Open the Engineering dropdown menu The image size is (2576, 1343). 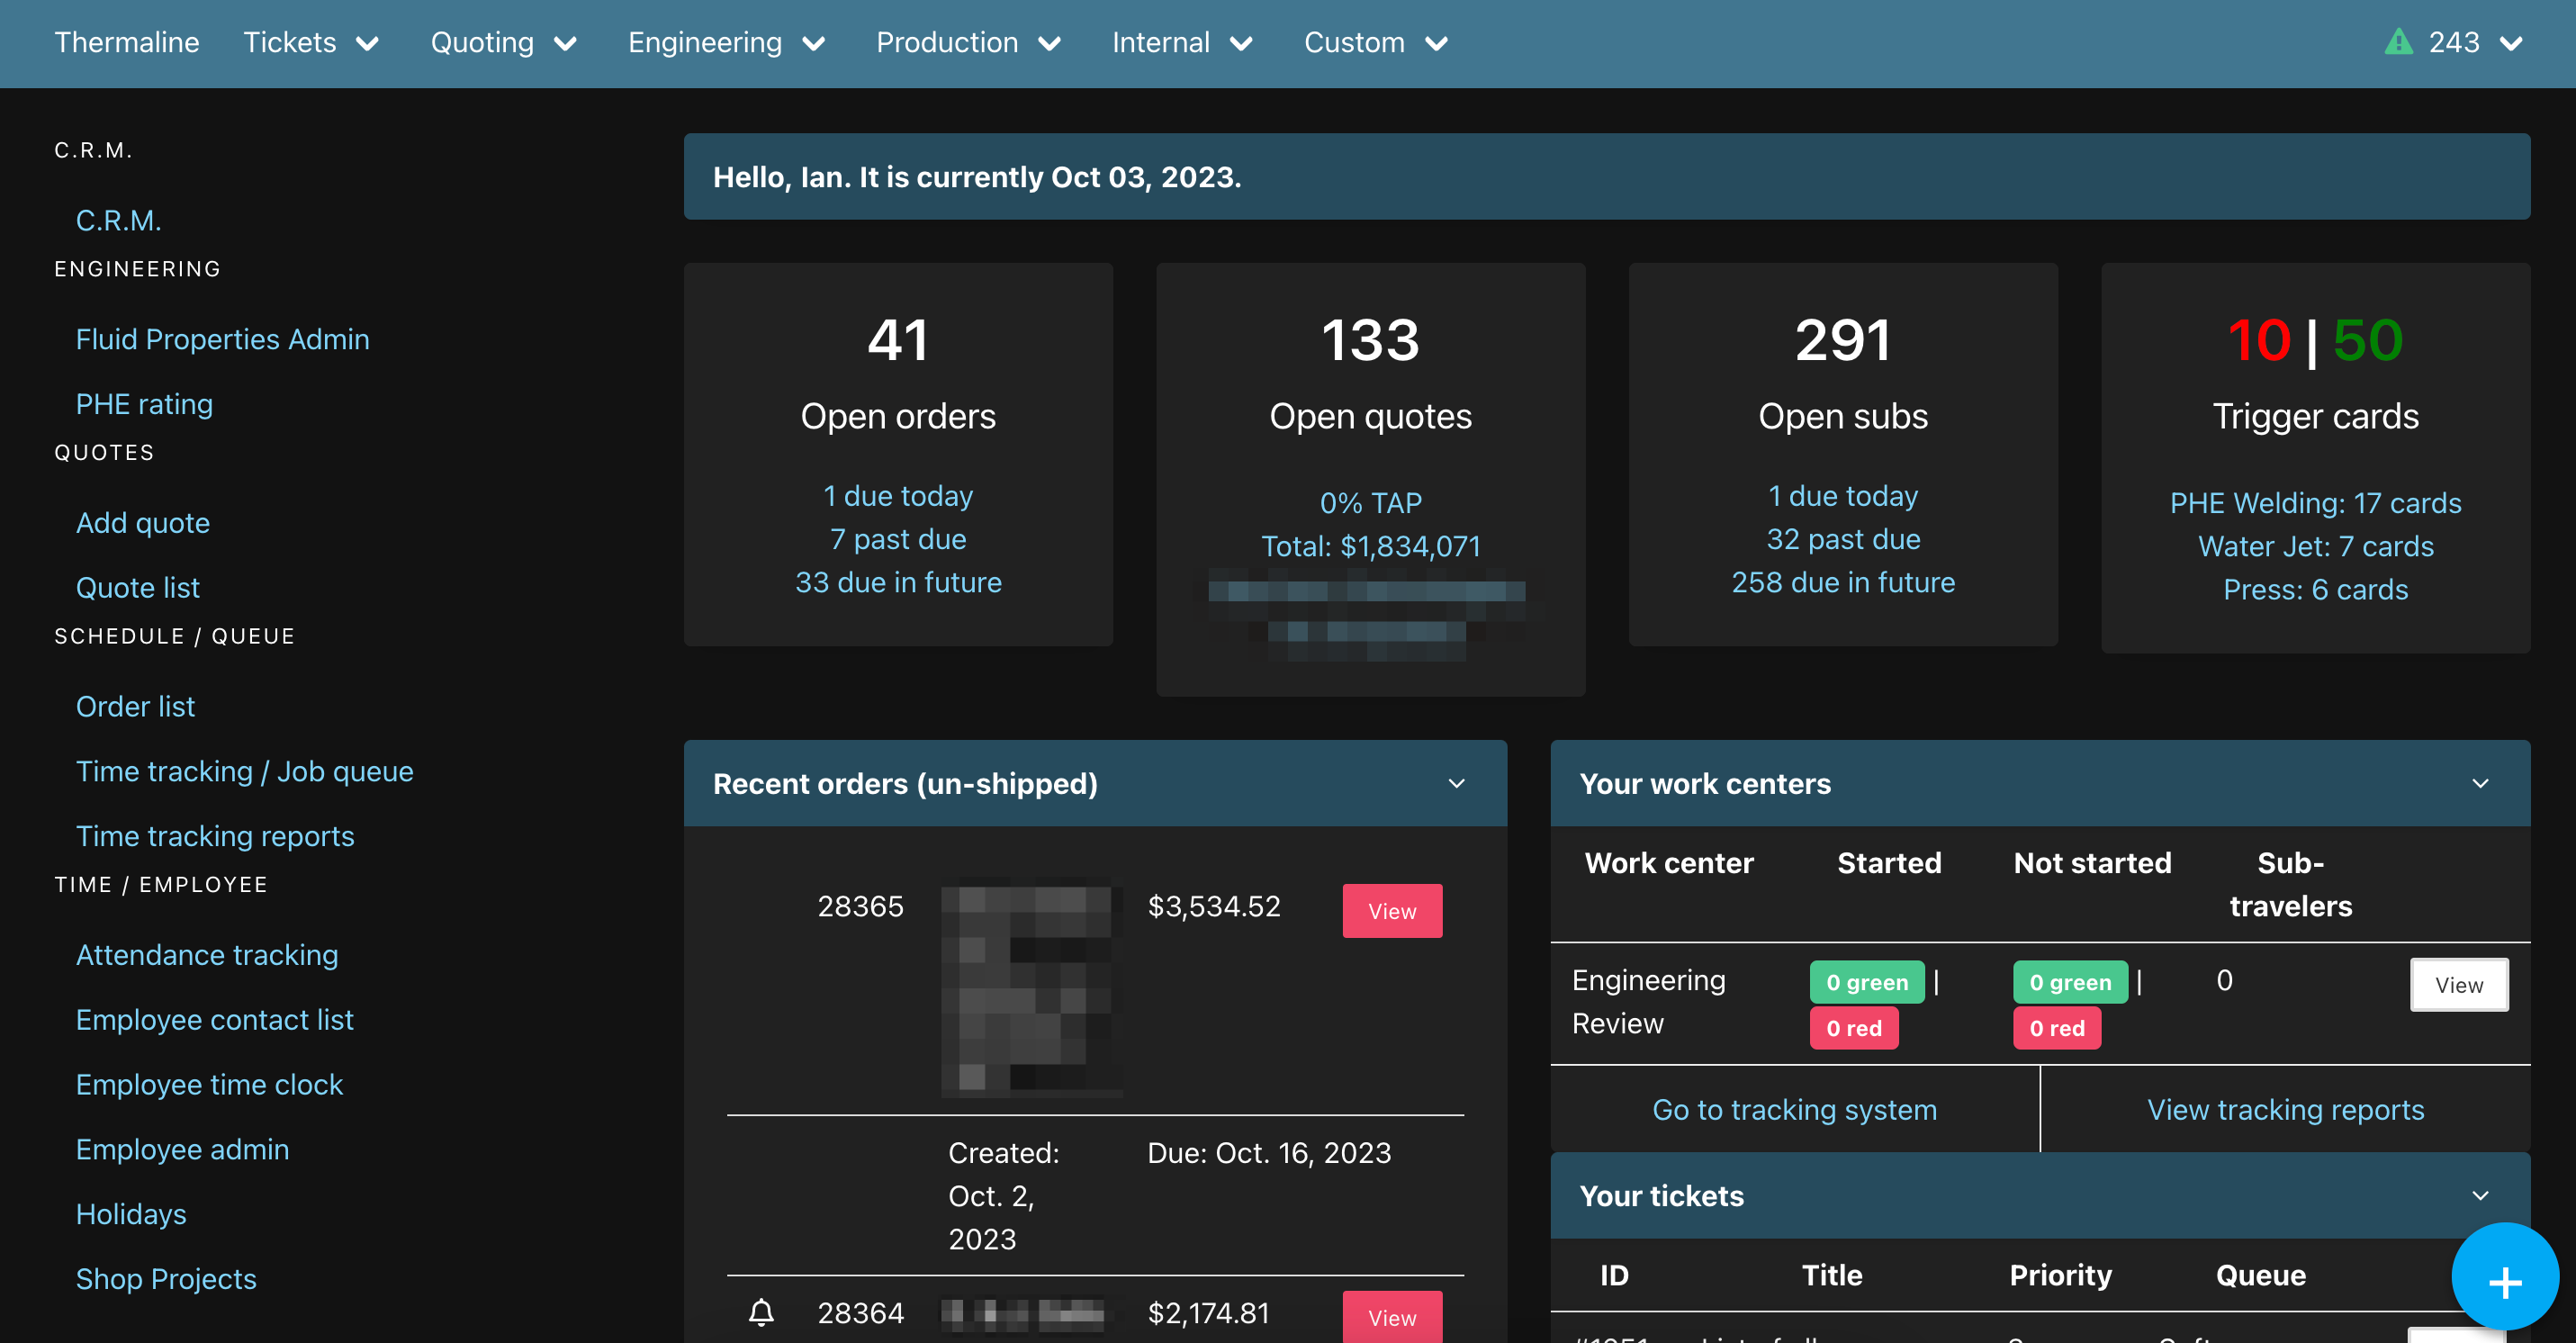[x=726, y=43]
